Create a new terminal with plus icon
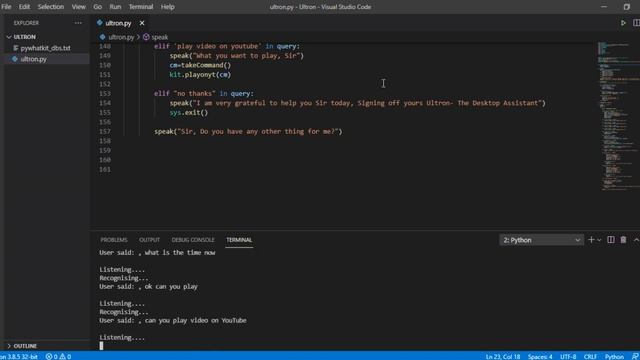Screen dimensions: 640x360 (591, 240)
